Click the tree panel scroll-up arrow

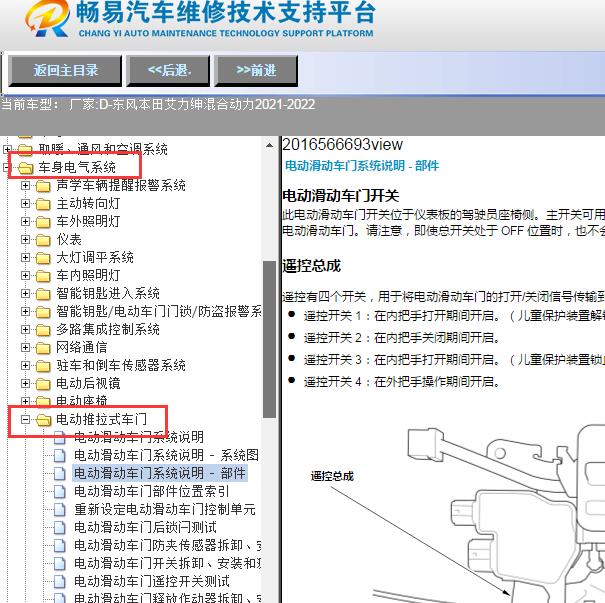coord(269,145)
